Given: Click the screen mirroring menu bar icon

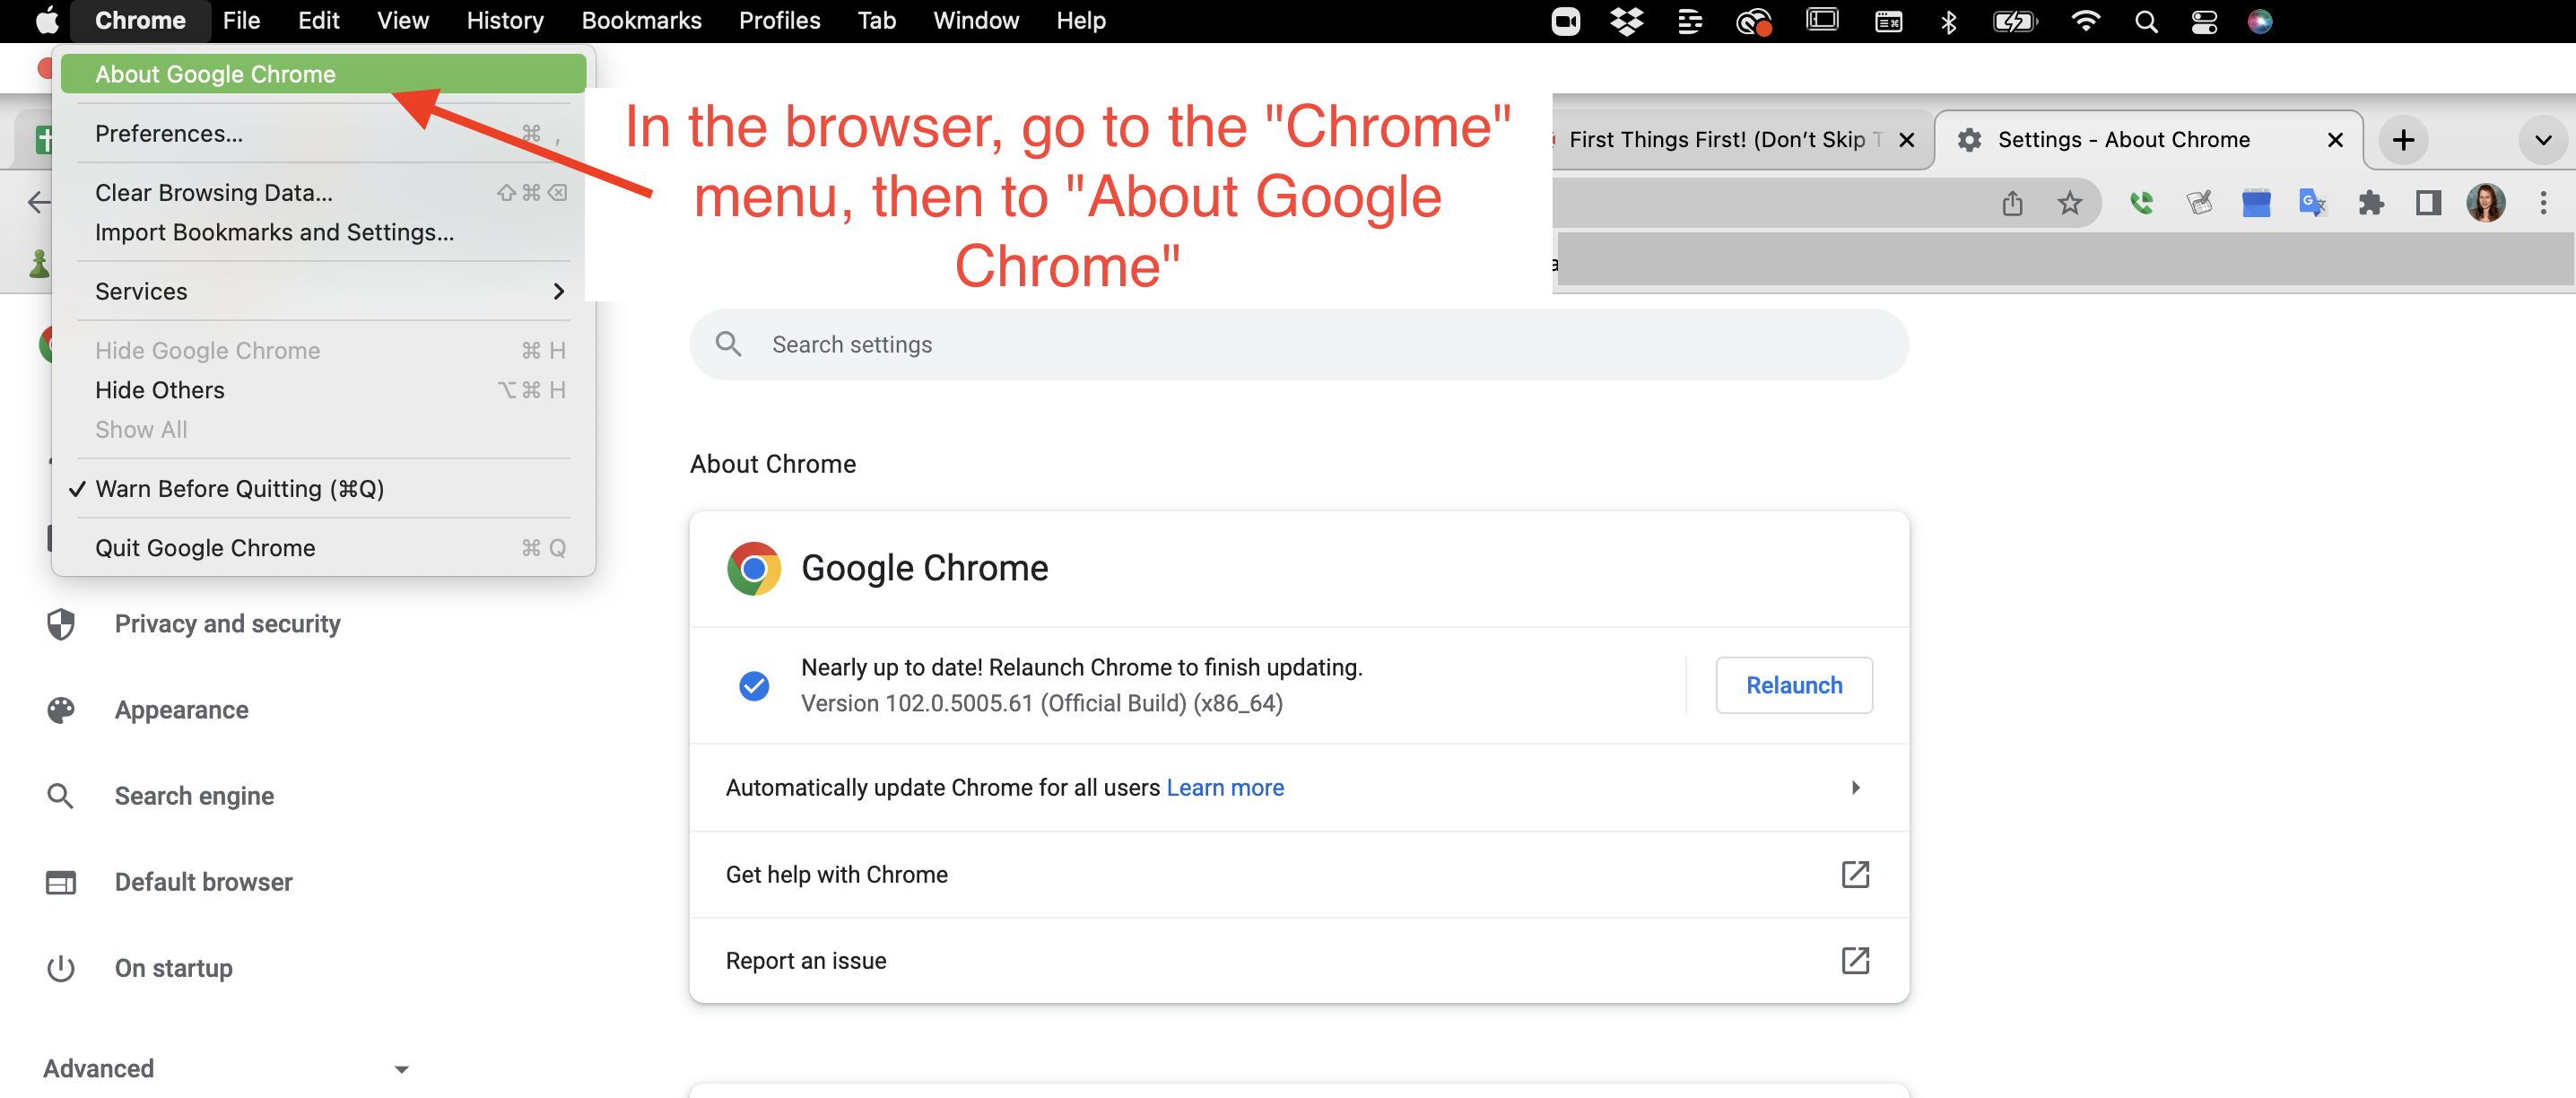Looking at the screenshot, I should pyautogui.click(x=1821, y=21).
